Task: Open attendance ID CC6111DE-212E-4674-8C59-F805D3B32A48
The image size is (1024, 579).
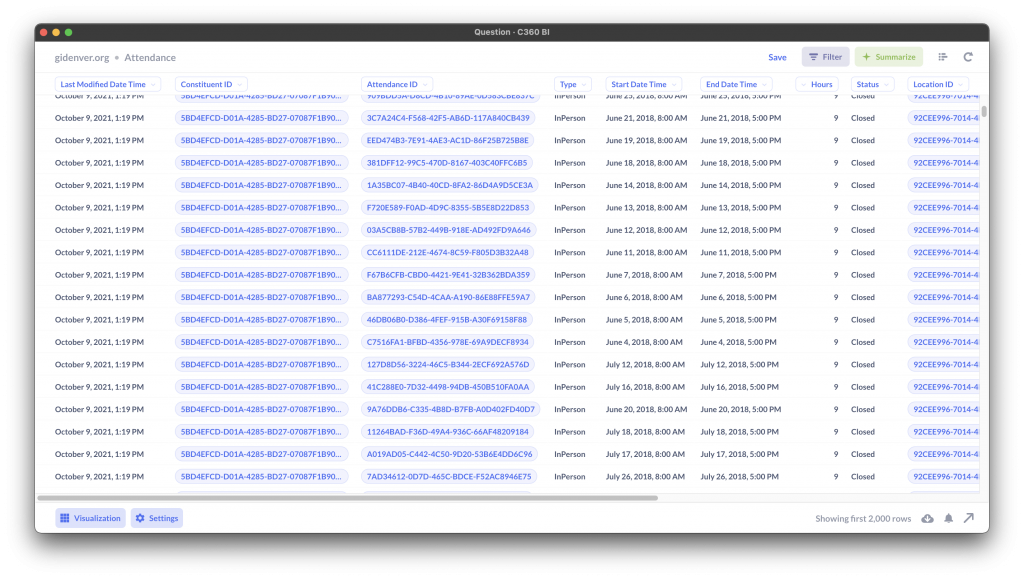Action: tap(447, 253)
